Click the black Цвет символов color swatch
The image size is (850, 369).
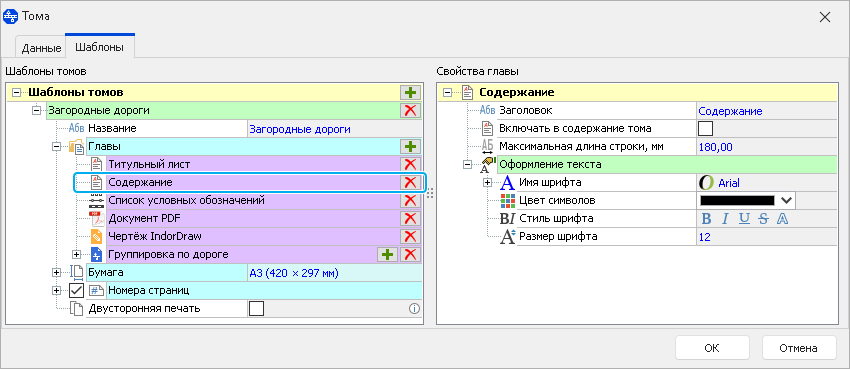[x=738, y=200]
